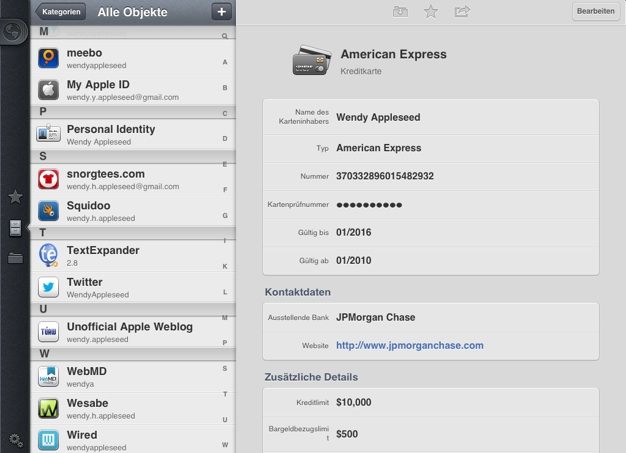This screenshot has height=453, width=626.
Task: Tap the Gültig ab 01/2010 value
Action: 354,260
